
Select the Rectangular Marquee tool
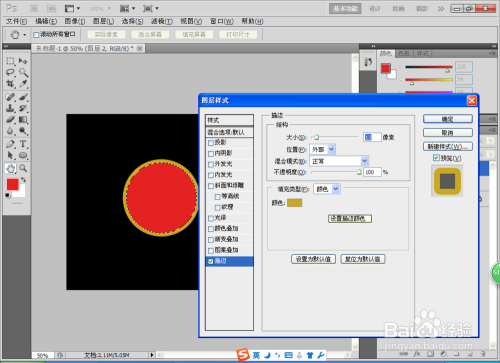tap(10, 61)
